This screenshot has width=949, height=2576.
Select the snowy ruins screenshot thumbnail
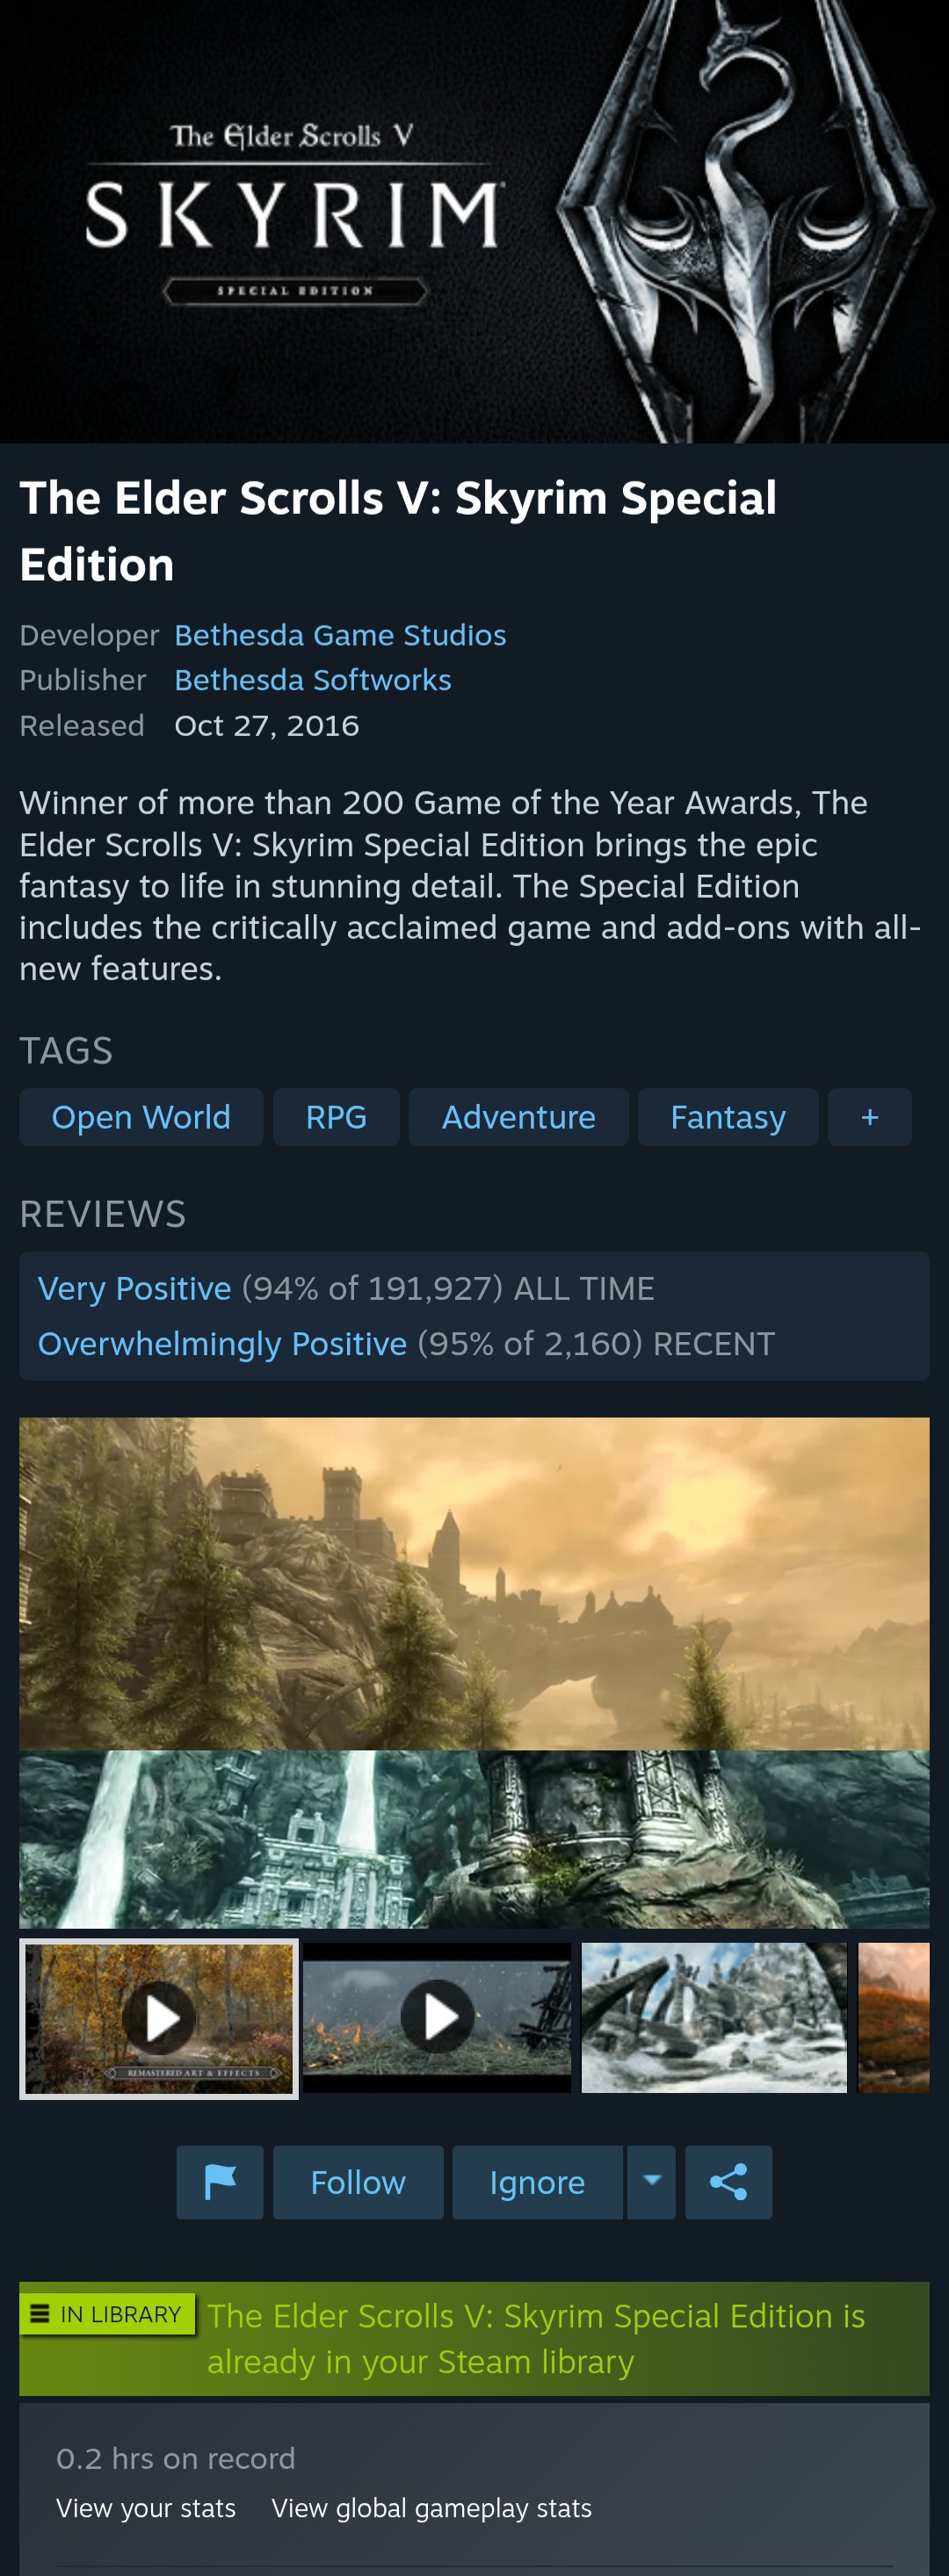[714, 2018]
